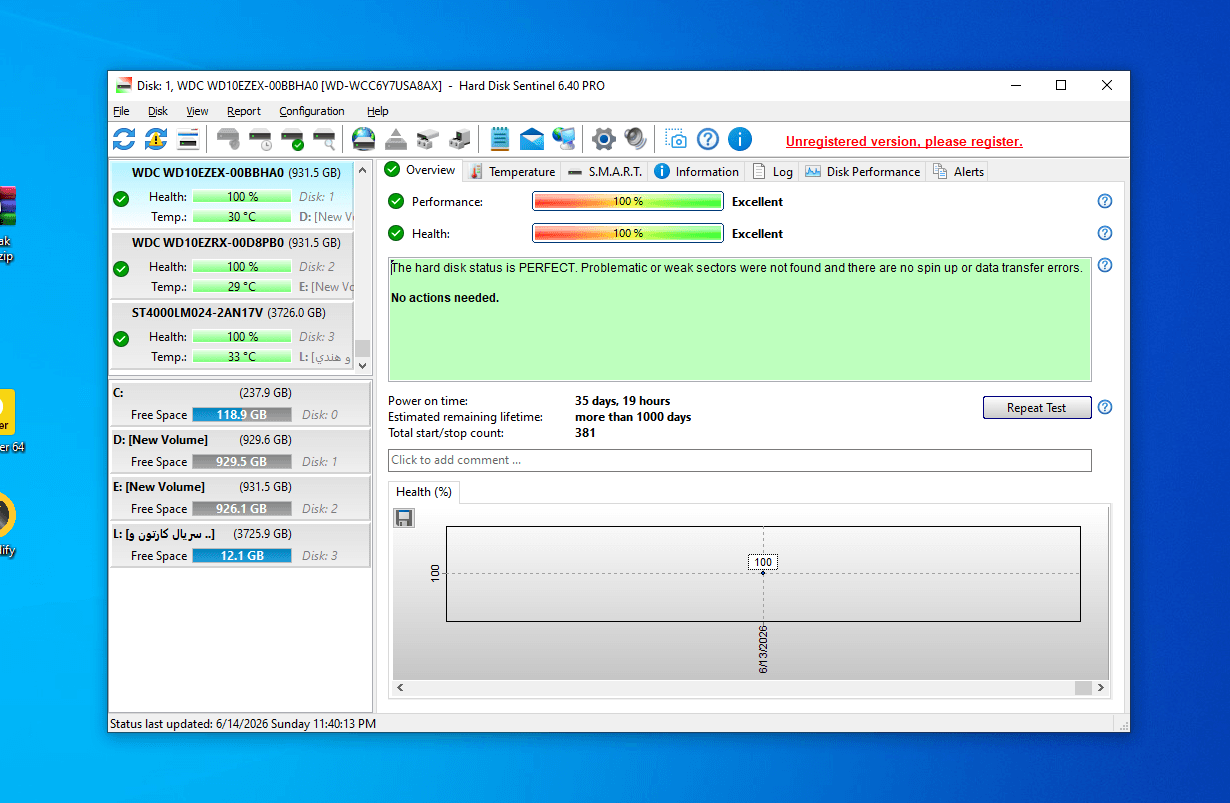This screenshot has width=1230, height=803.
Task: Open configuration via the gear icon
Action: 604,139
